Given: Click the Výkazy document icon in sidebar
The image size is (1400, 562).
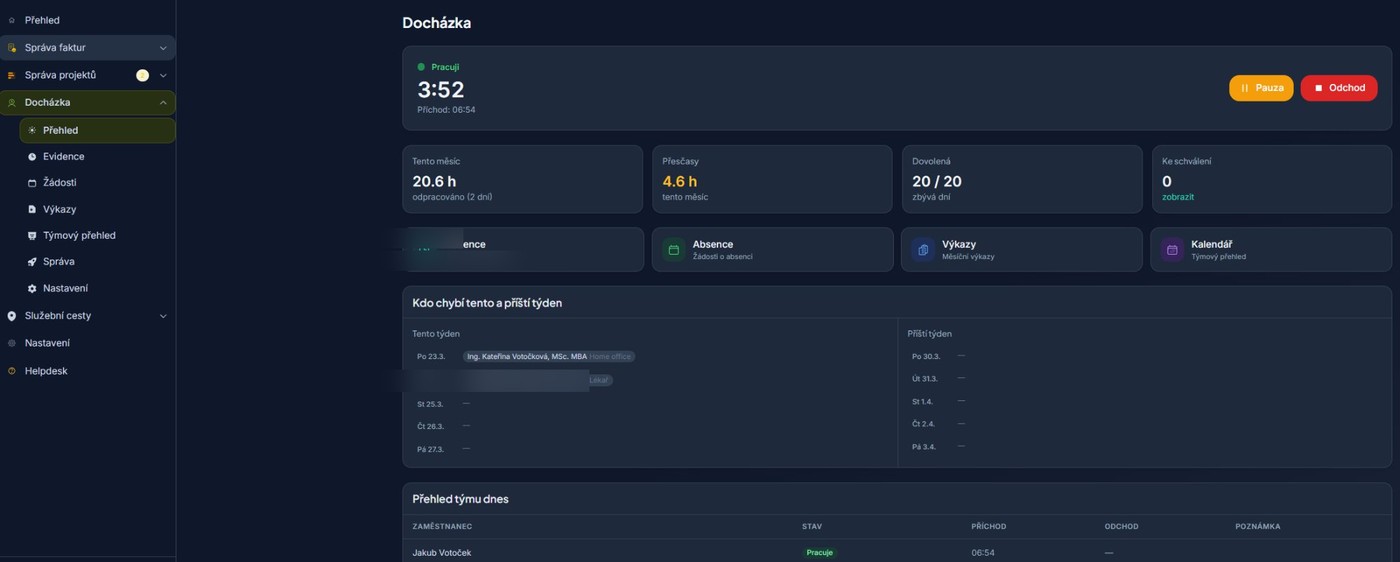Looking at the screenshot, I should point(32,210).
